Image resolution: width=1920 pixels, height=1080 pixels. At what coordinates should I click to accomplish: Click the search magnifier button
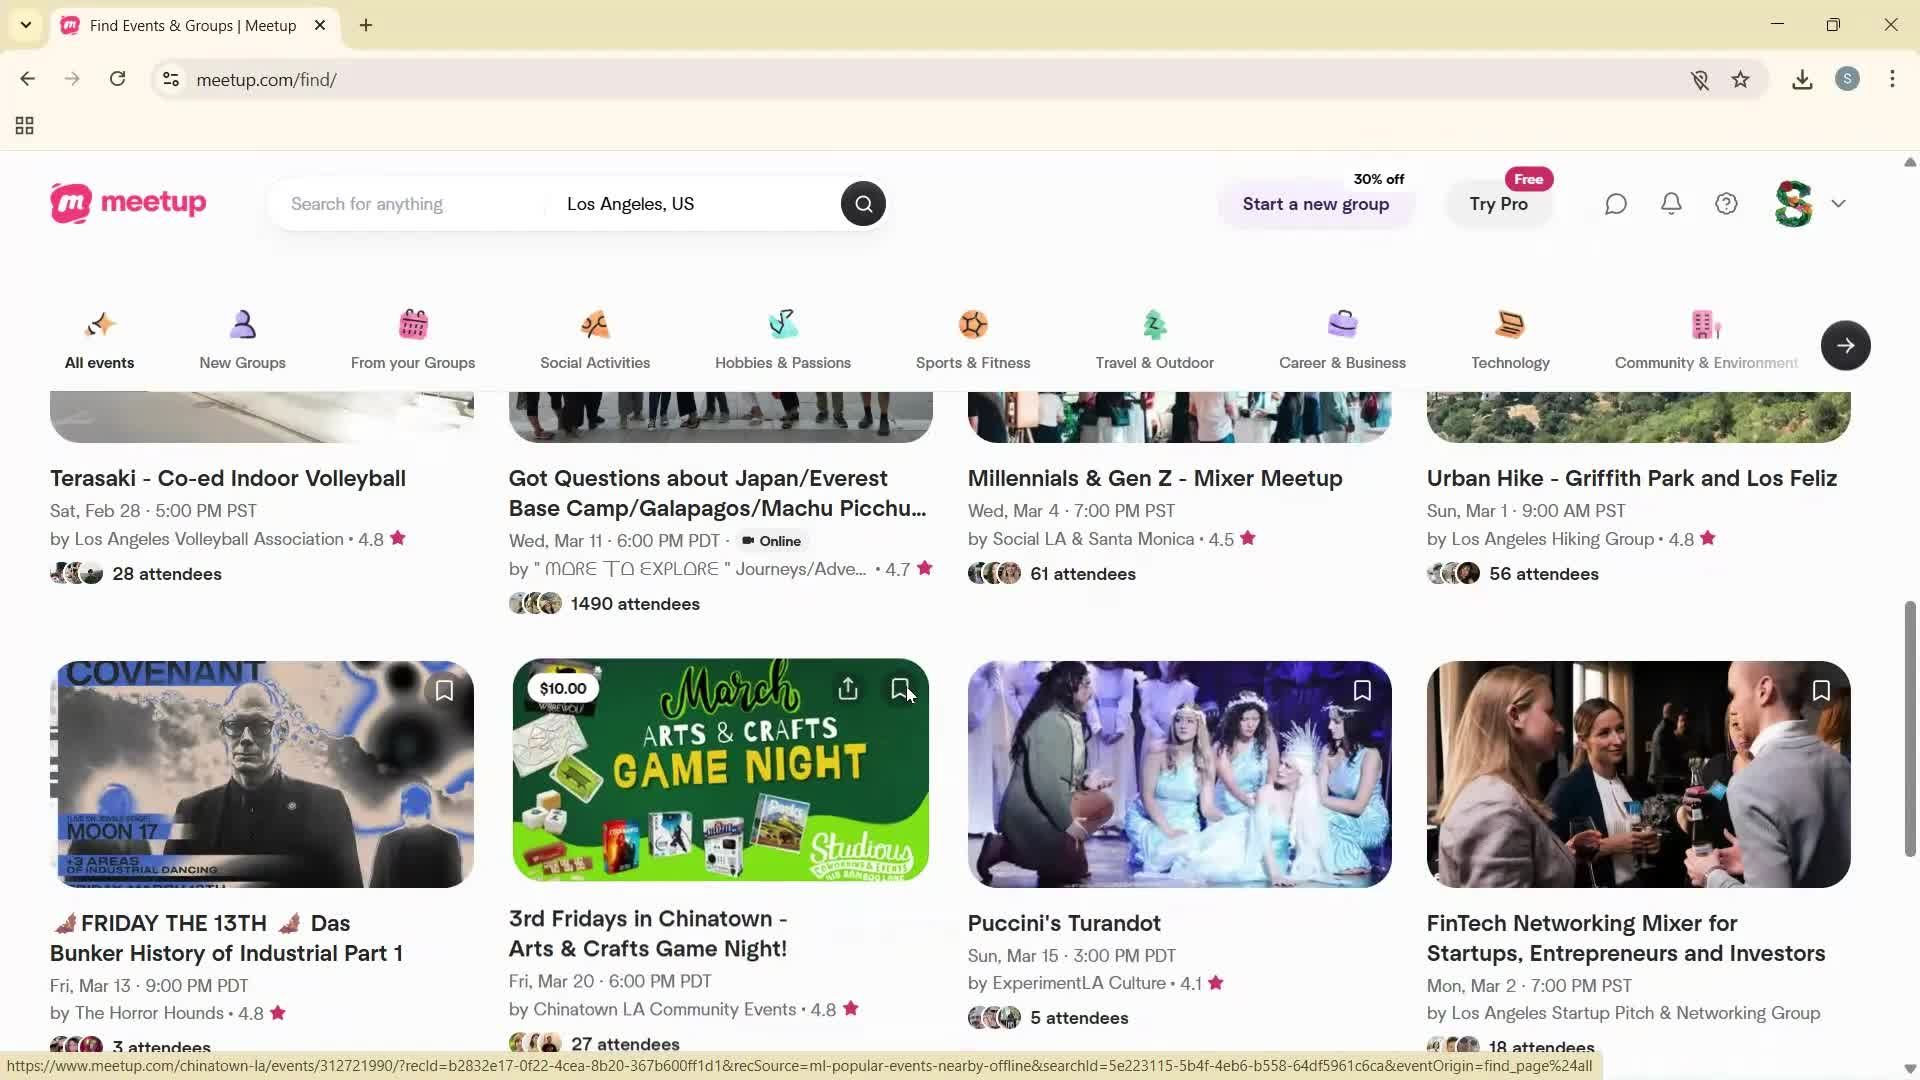pyautogui.click(x=863, y=204)
